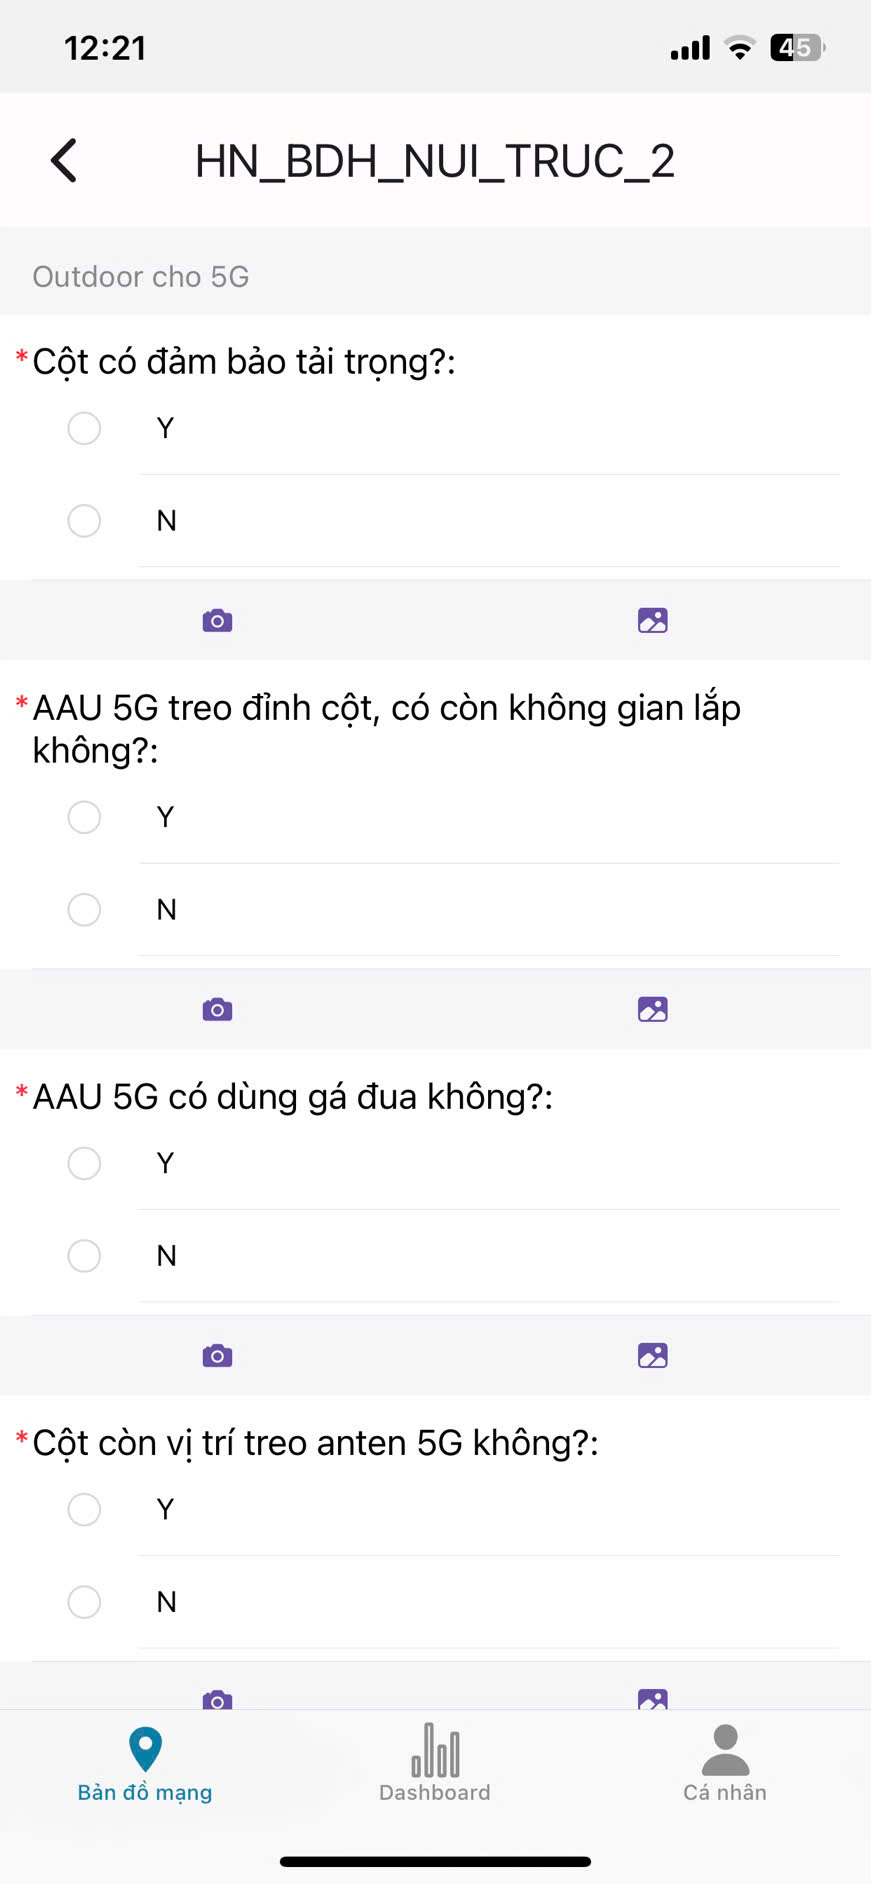
Task: Select Y for "Cột còn vị trí treo anten 5G"
Action: [x=84, y=1509]
